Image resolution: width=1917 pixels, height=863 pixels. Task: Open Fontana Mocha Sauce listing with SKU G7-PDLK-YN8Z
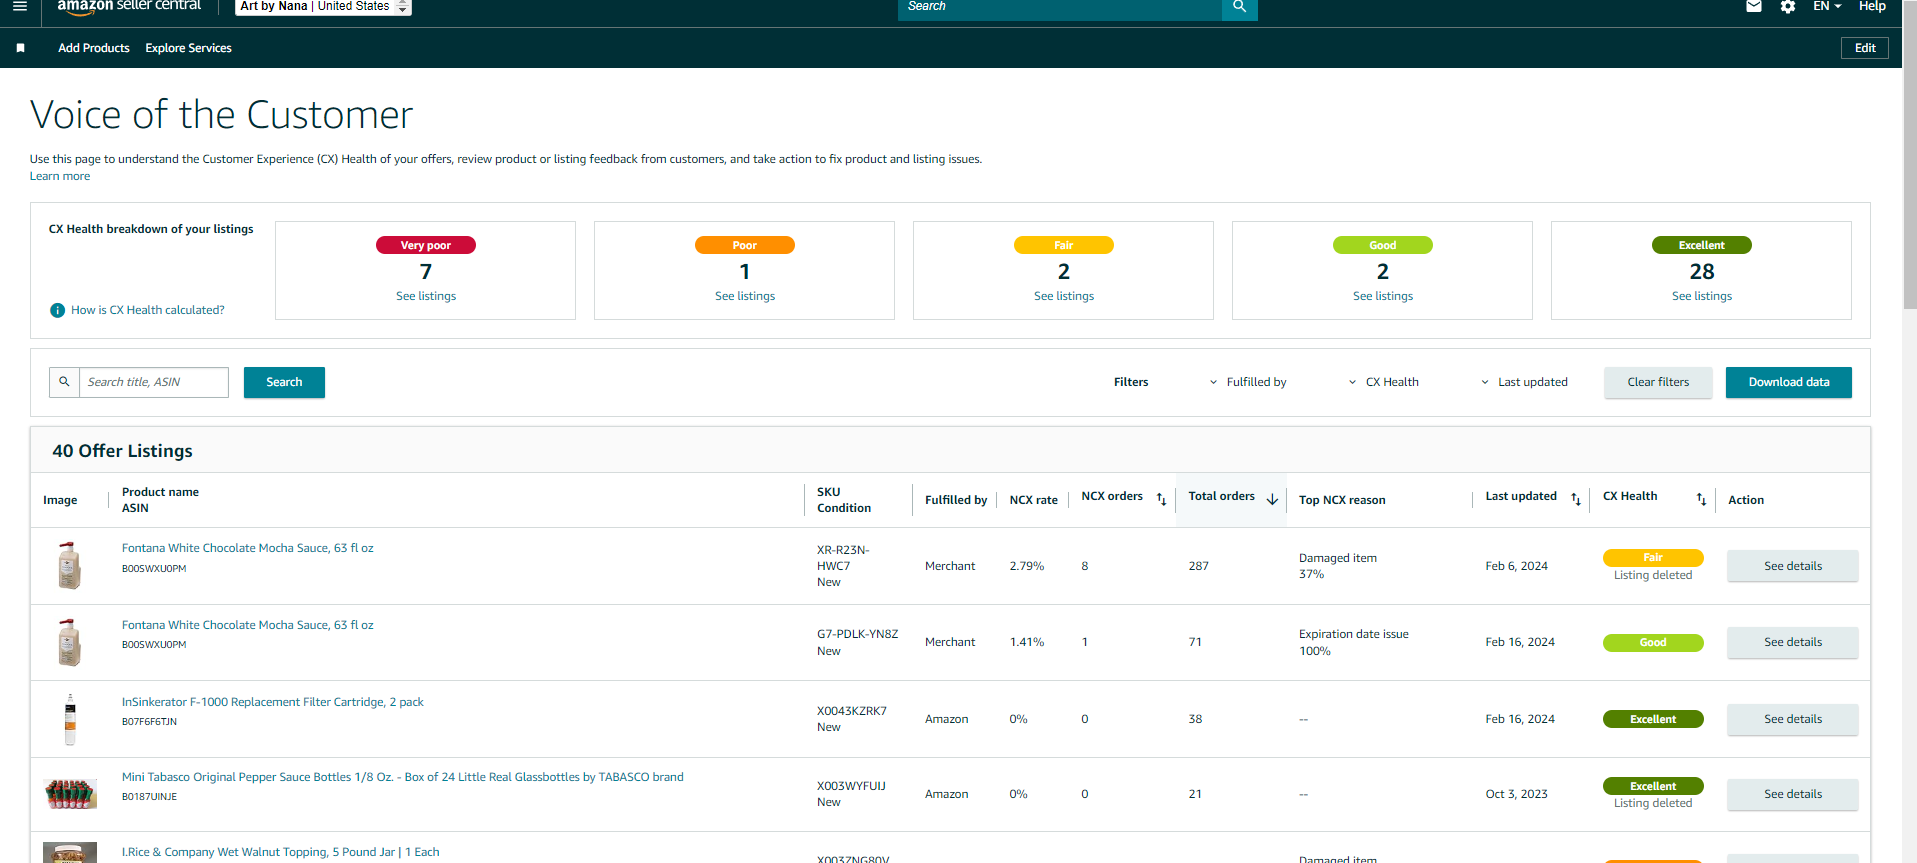(x=248, y=625)
